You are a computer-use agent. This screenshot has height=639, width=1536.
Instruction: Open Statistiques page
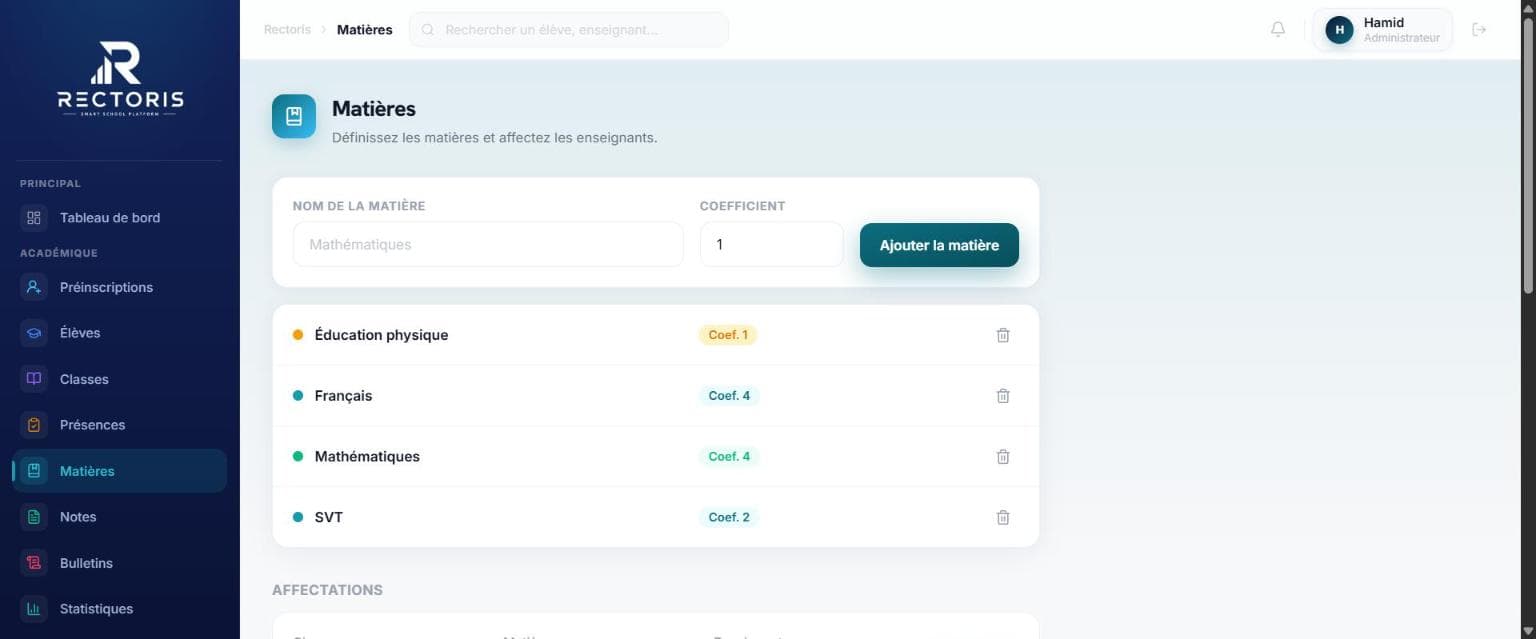tap(120, 609)
